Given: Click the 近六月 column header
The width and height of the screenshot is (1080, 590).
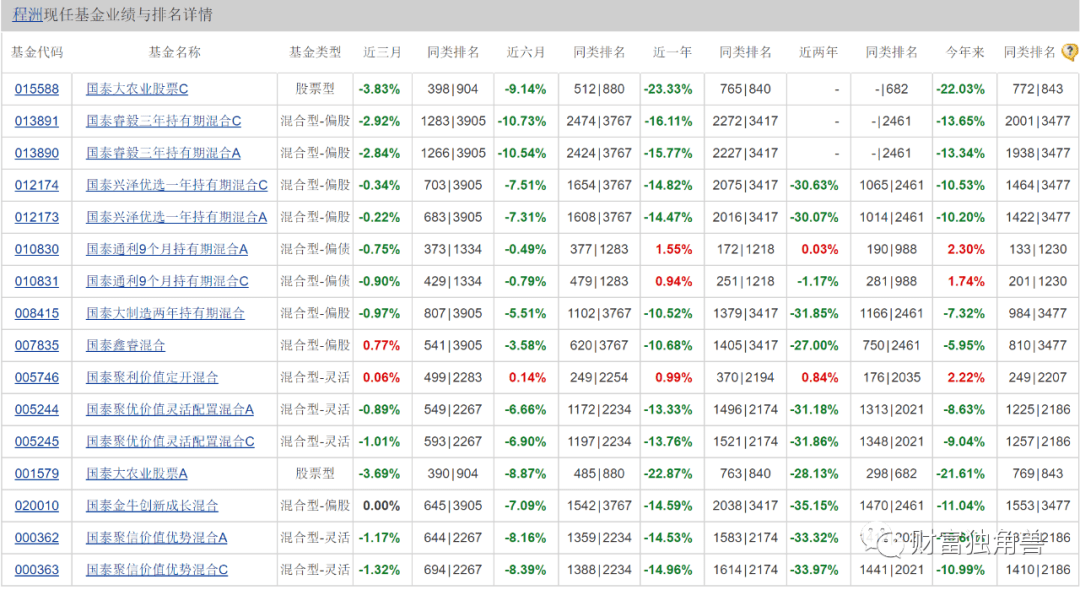Looking at the screenshot, I should pyautogui.click(x=526, y=52).
